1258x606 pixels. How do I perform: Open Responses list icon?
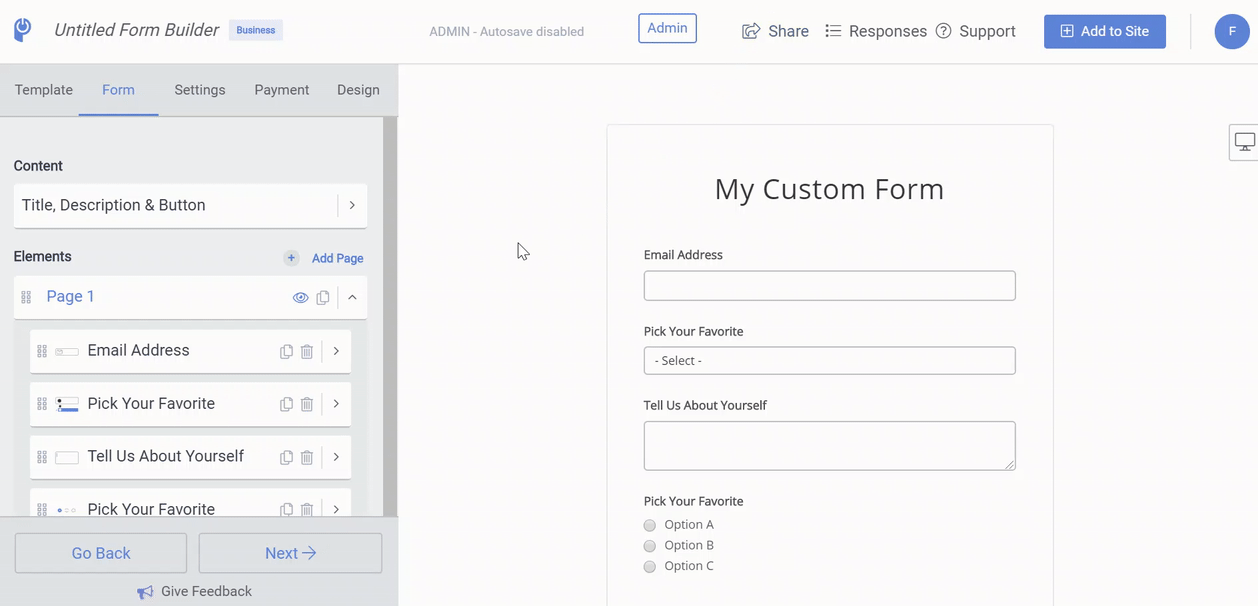point(833,31)
